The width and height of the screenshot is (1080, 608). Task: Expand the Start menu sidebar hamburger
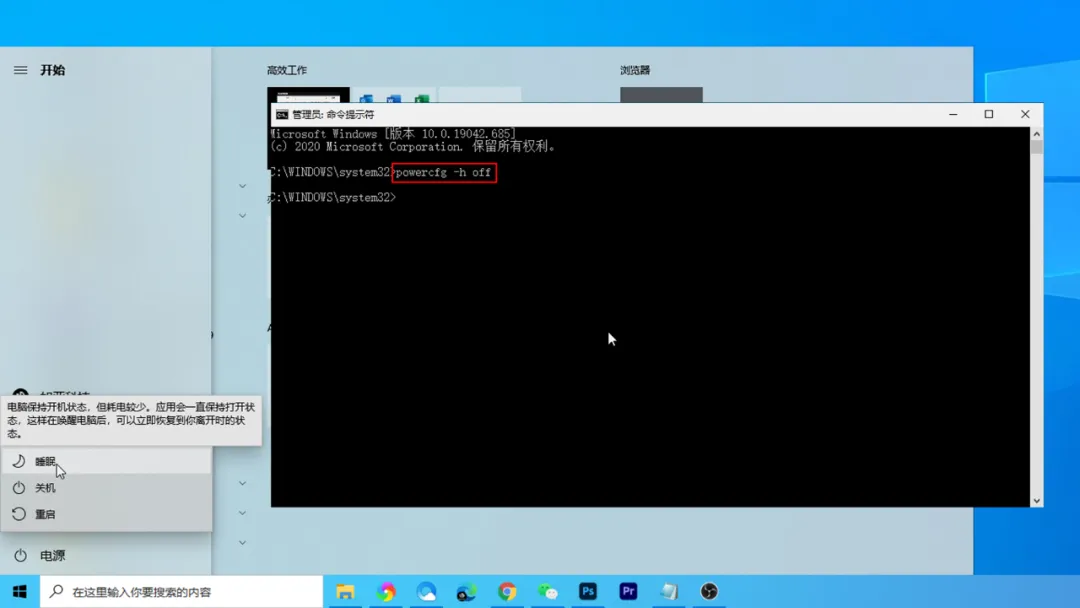20,69
